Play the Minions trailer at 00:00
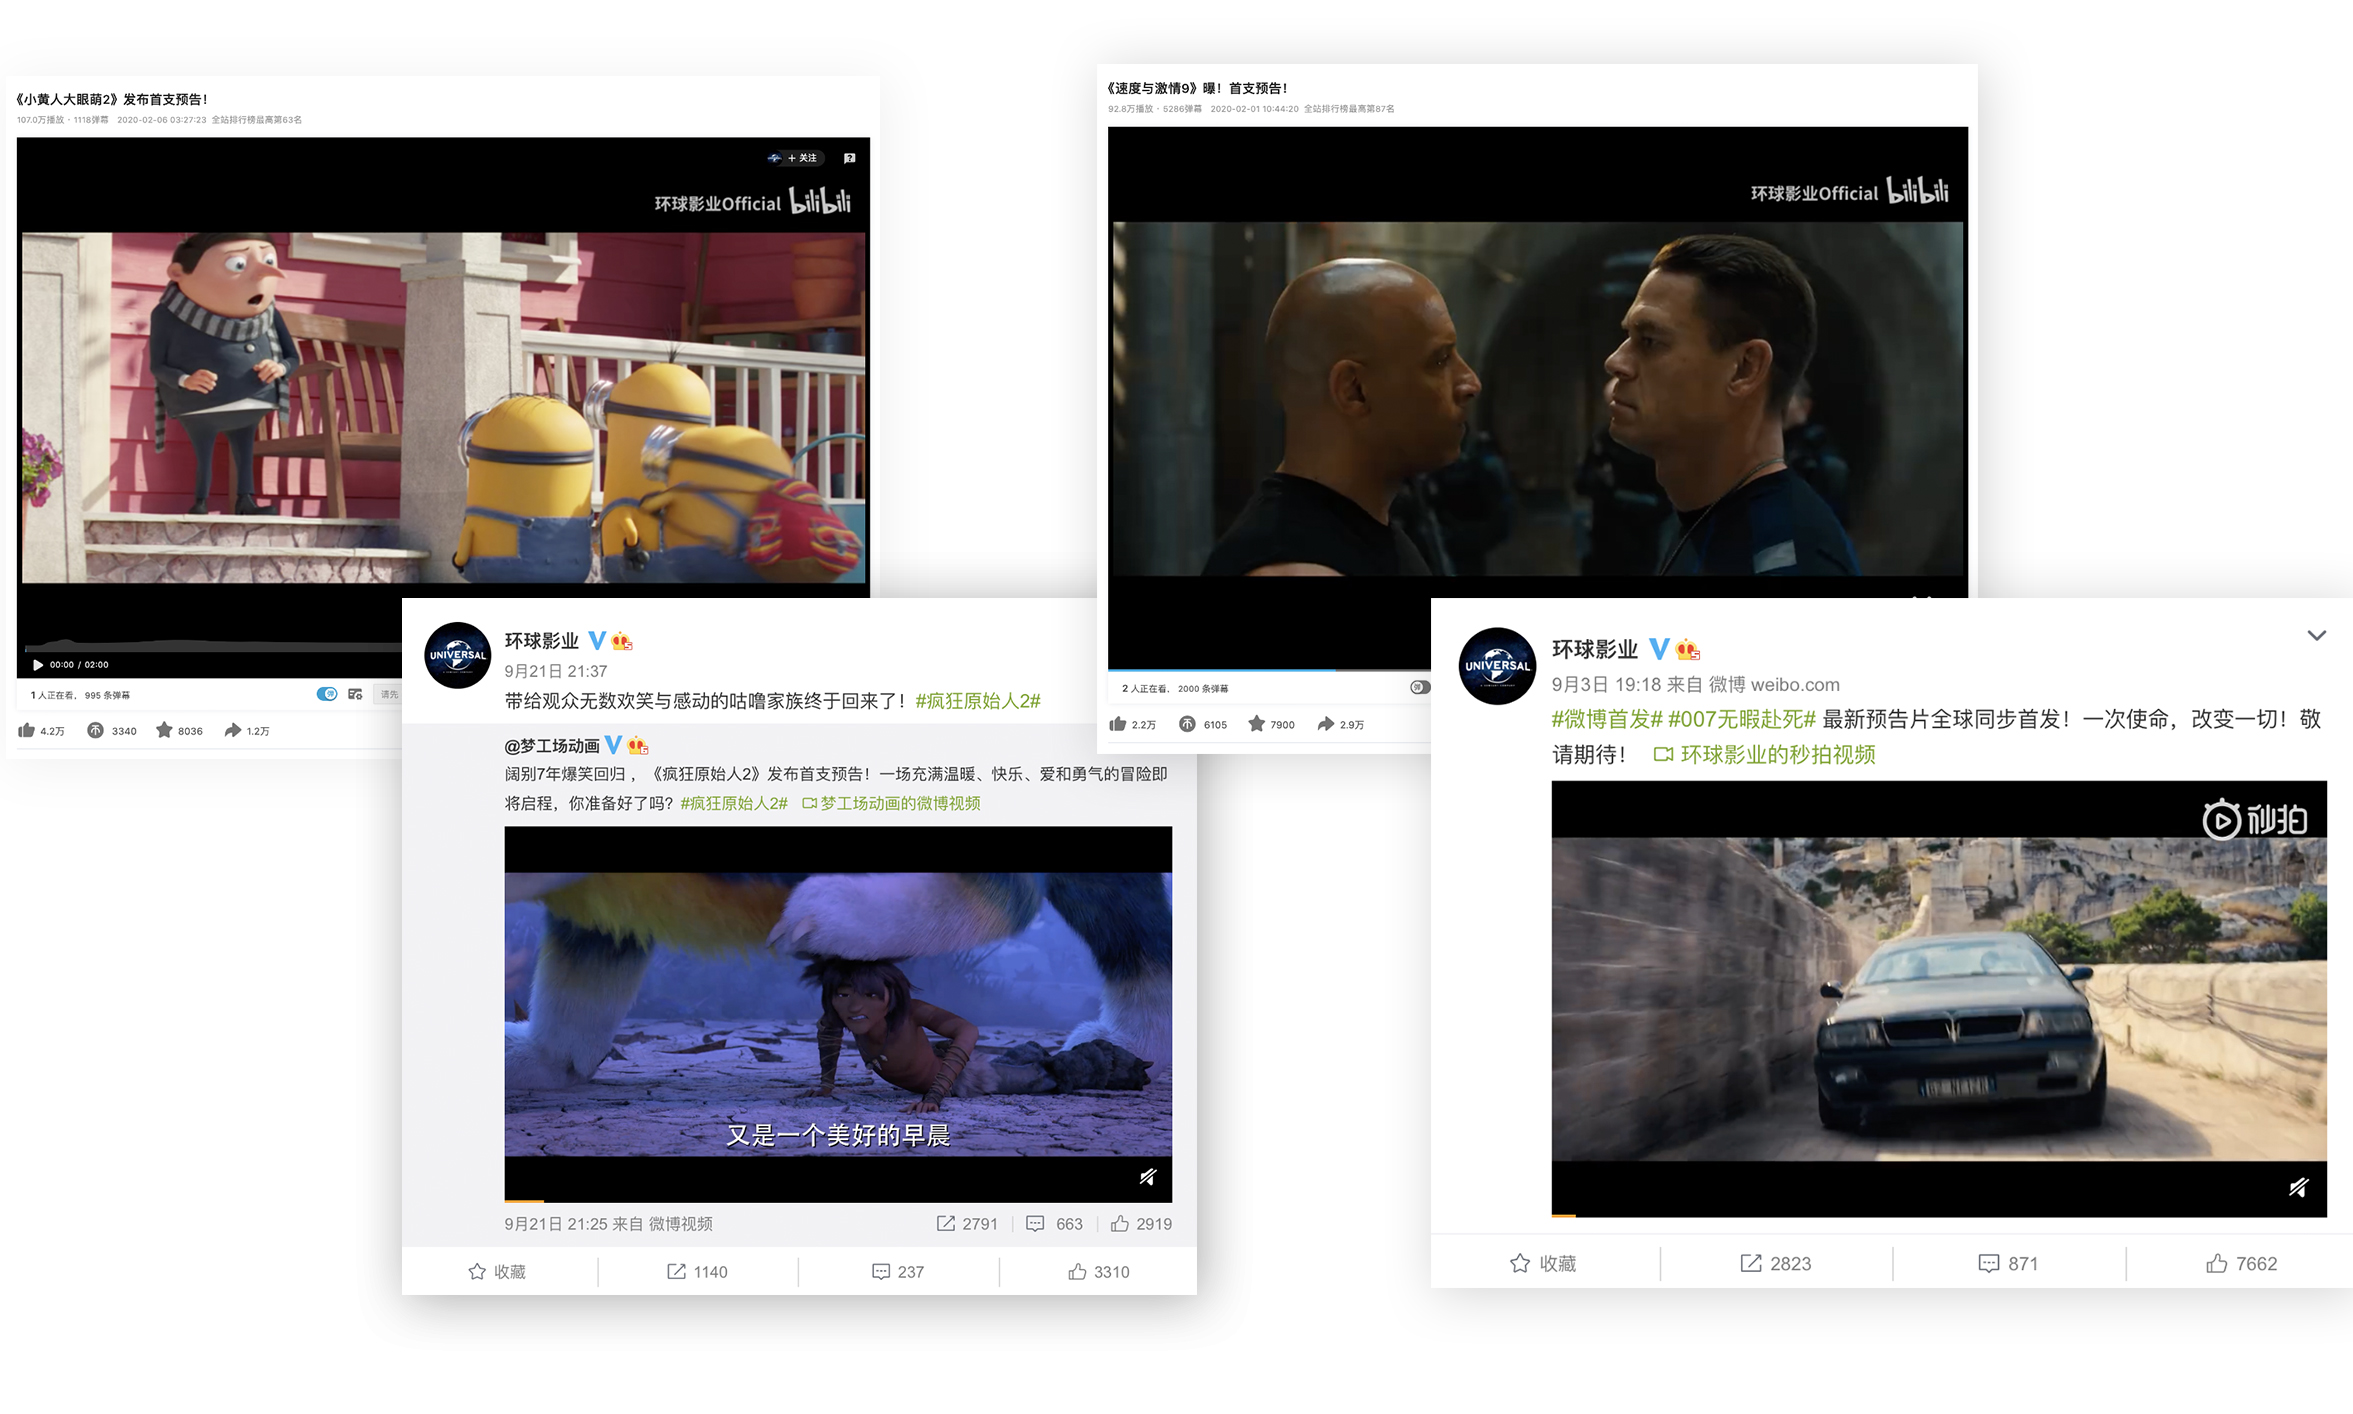 (37, 664)
